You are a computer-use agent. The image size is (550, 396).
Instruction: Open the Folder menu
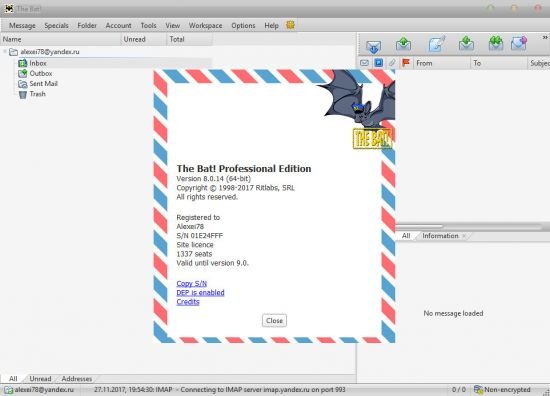point(87,26)
